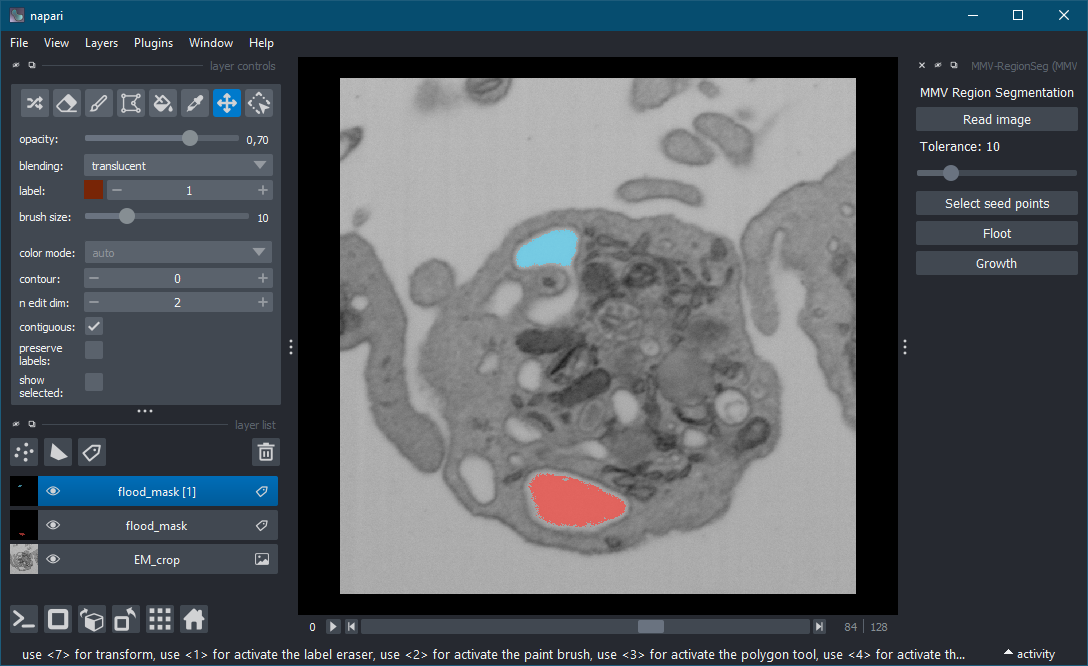Open the View menu
Screen dimensions: 1088x666
[x=56, y=42]
